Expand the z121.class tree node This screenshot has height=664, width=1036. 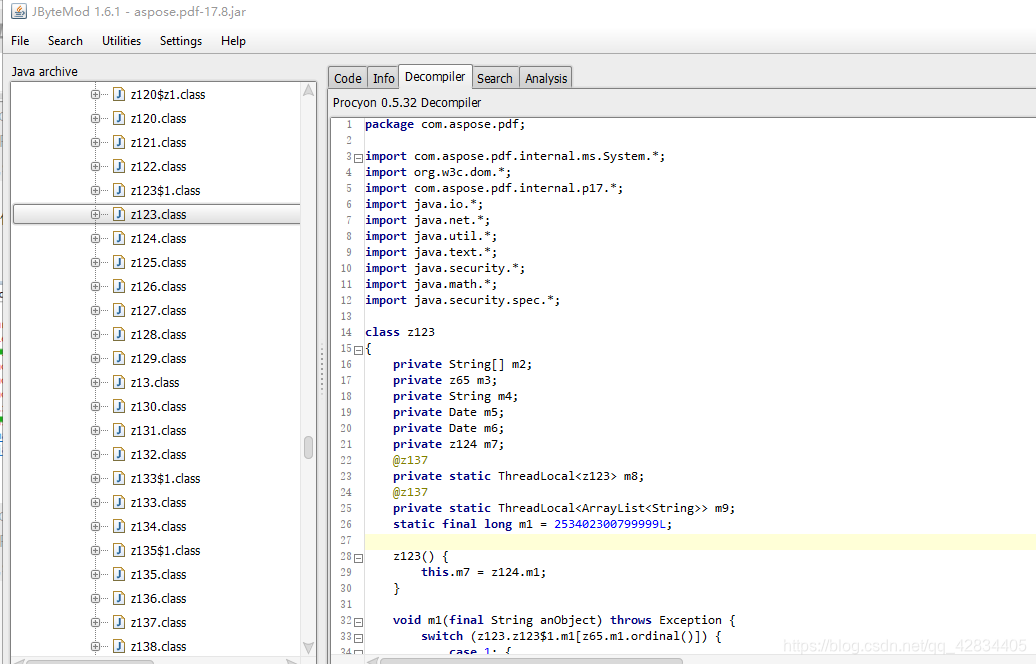coord(95,143)
